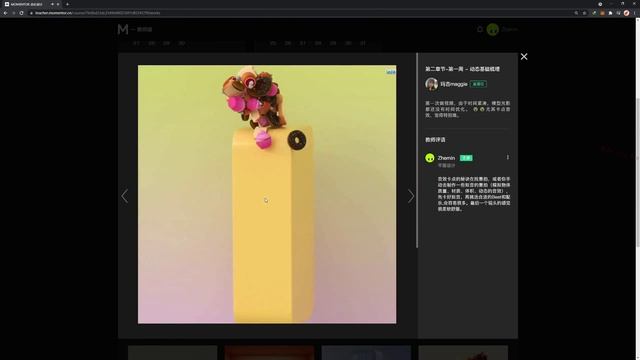Click the fourth dimmed thumbnail below the viewer
This screenshot has height=360, width=640.
click(463, 353)
